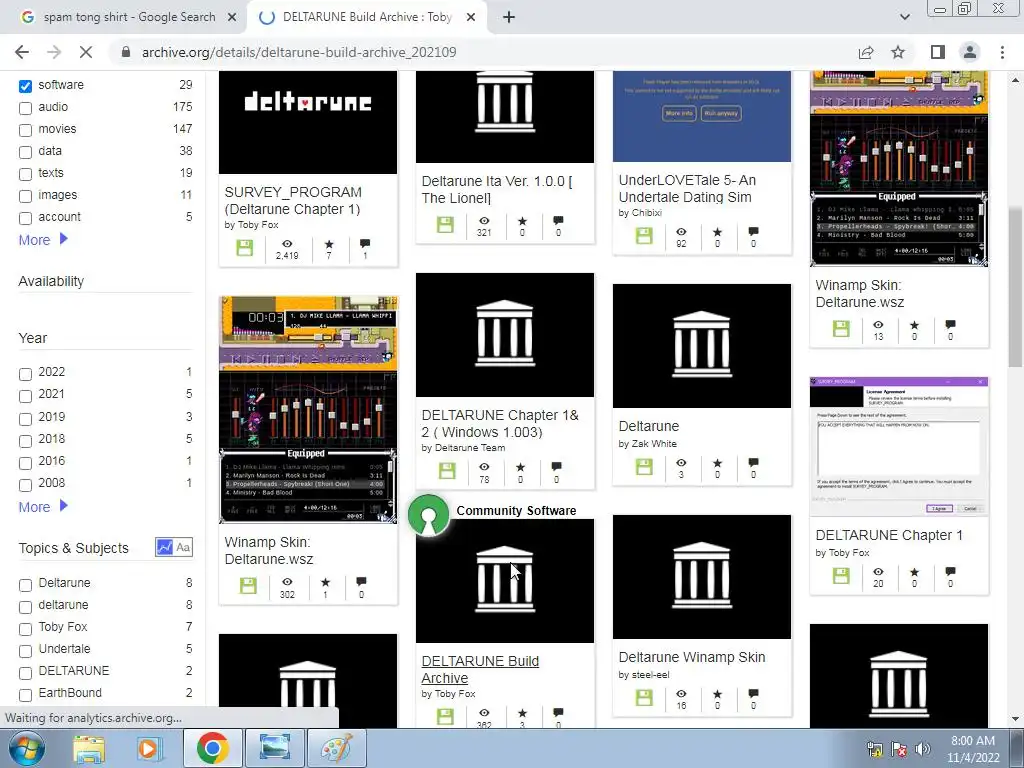Click views eye icon on SURVEY_PROGRAM card
The image size is (1024, 768).
coord(287,244)
